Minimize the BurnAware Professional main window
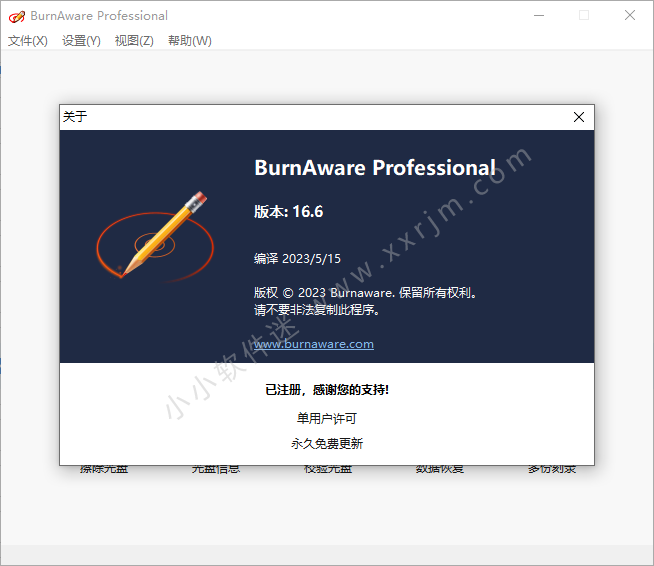The height and width of the screenshot is (566, 654). point(539,15)
